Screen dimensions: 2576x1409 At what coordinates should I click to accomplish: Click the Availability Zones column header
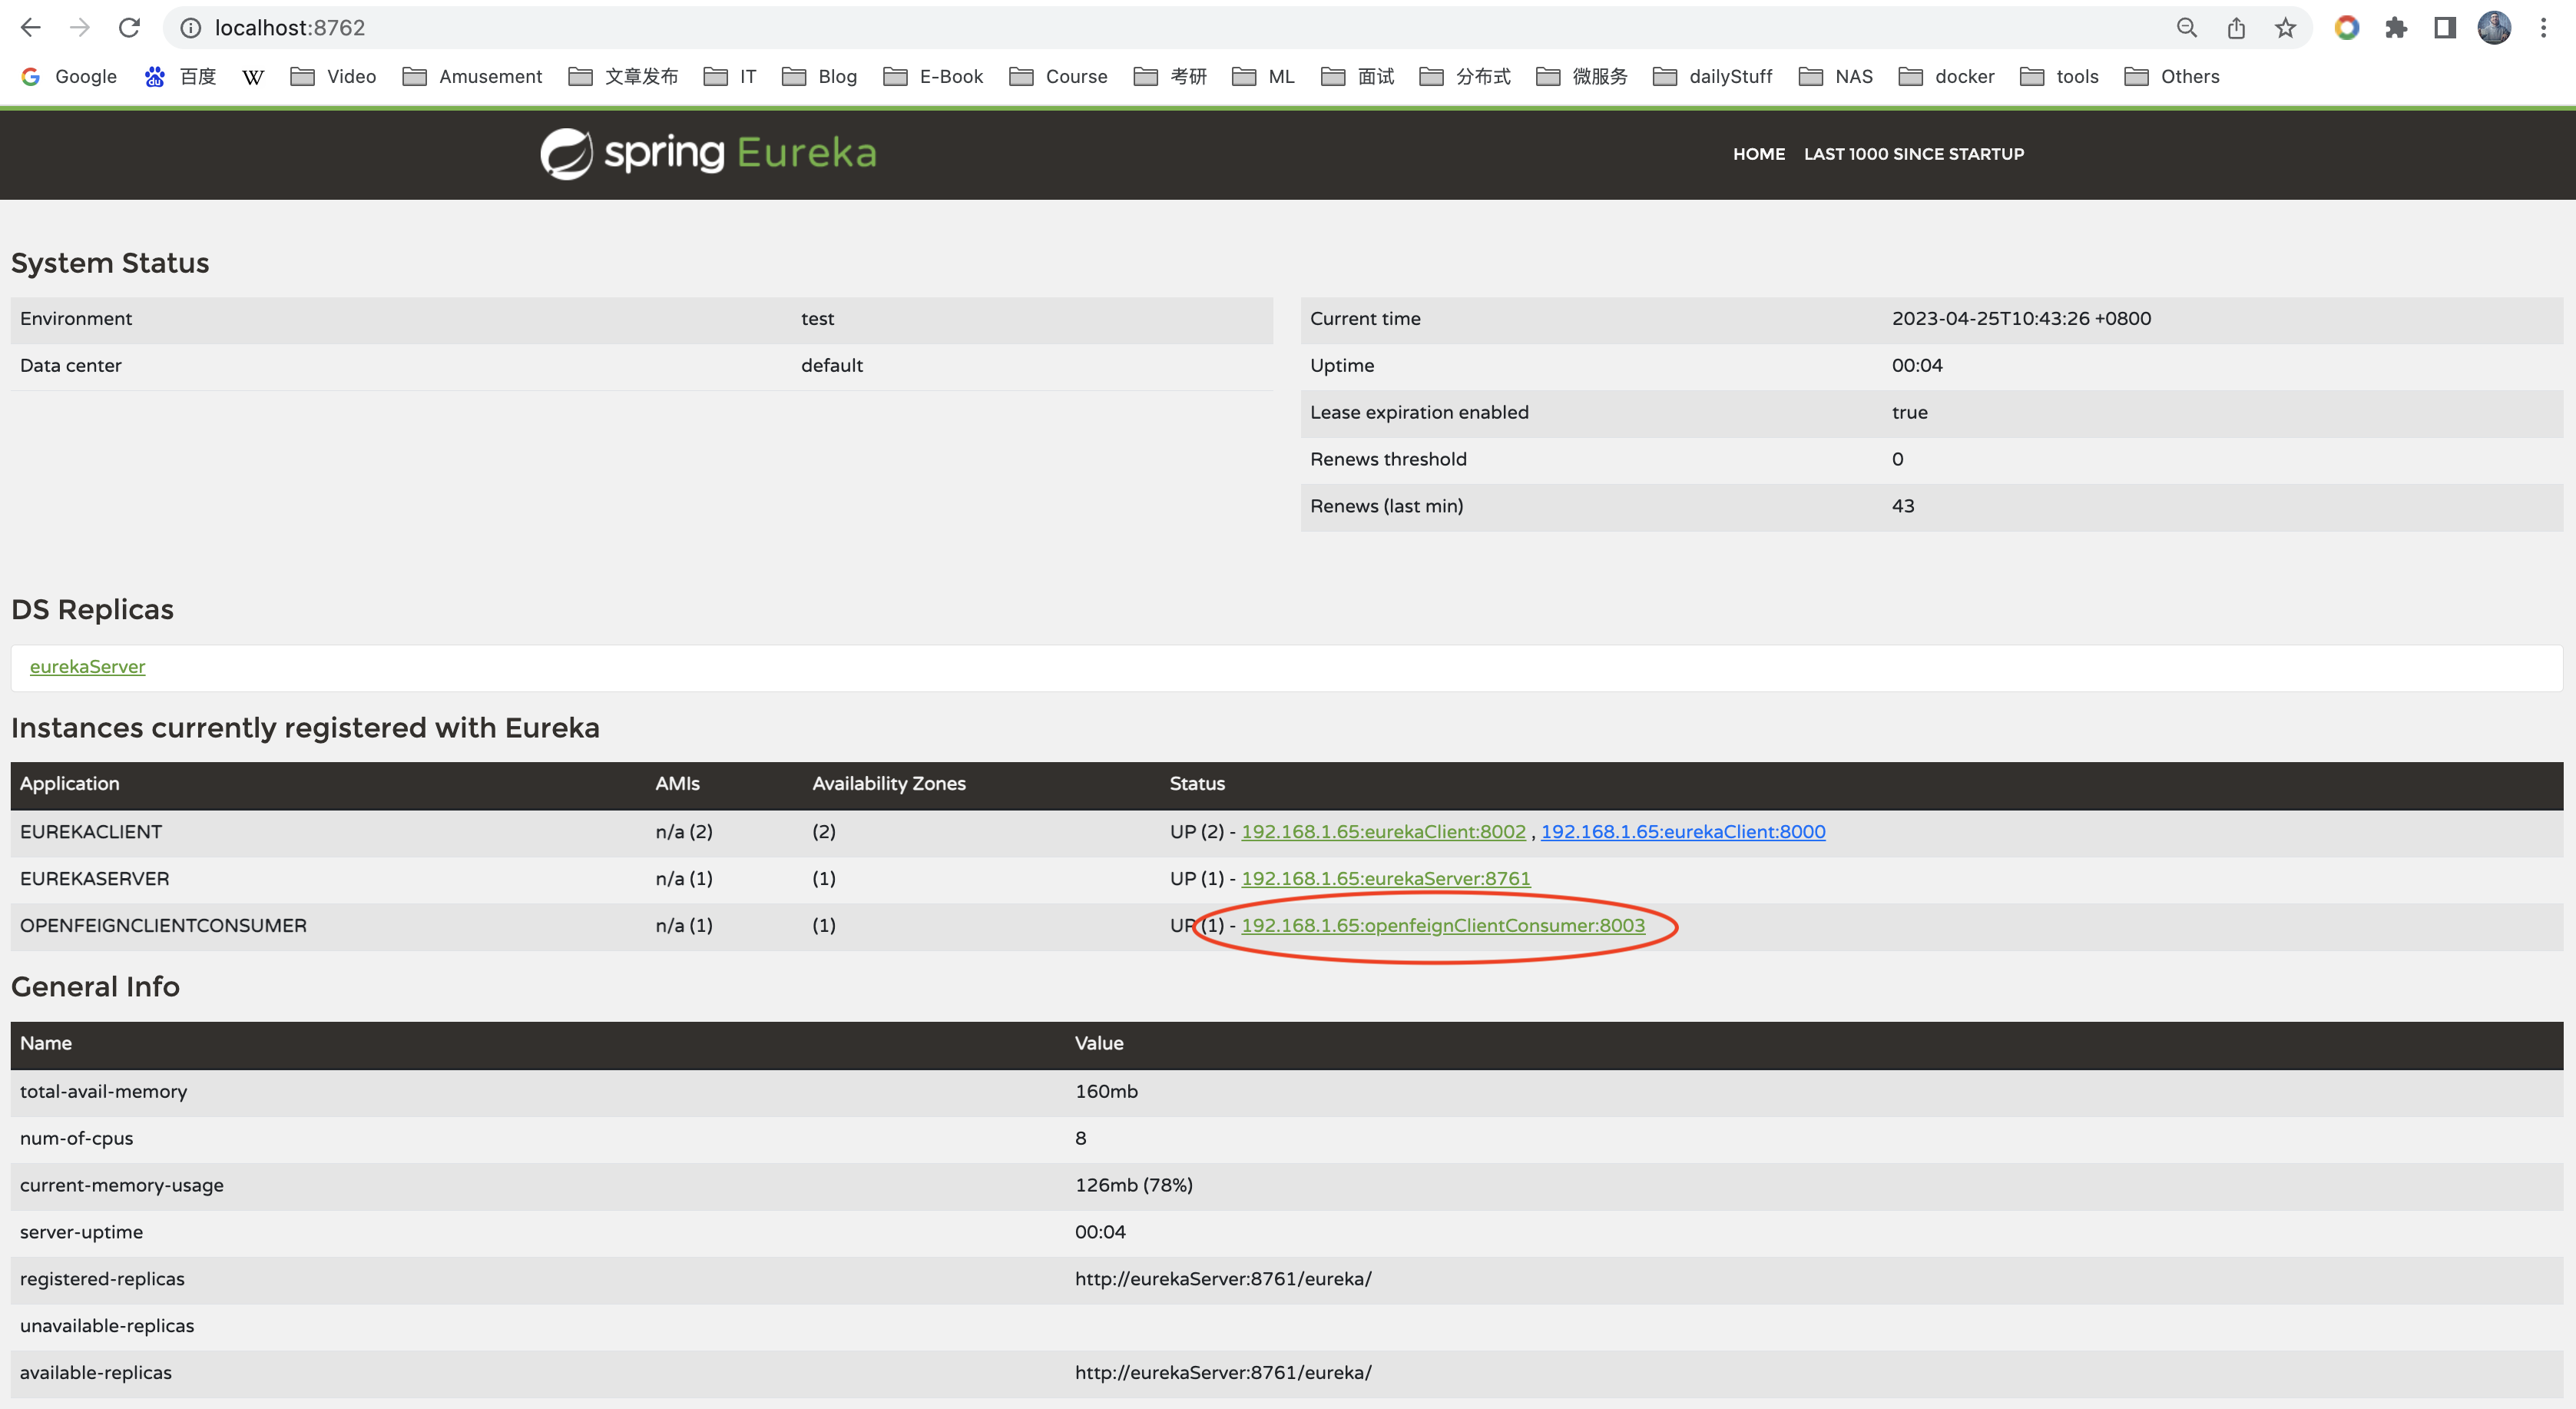[888, 784]
